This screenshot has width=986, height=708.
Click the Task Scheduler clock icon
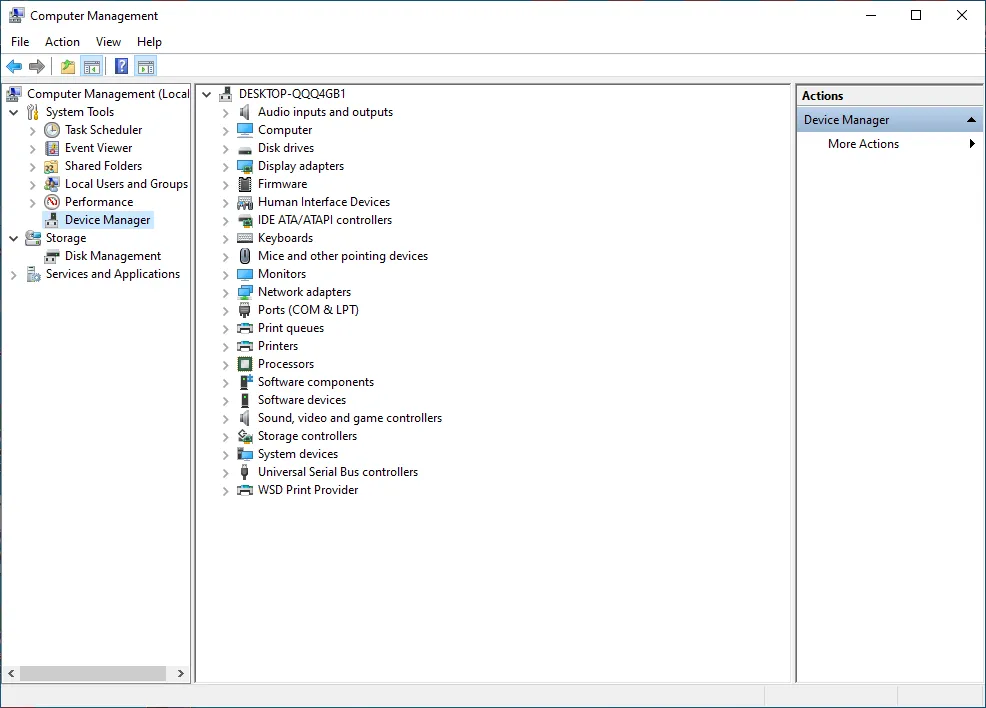tap(52, 130)
